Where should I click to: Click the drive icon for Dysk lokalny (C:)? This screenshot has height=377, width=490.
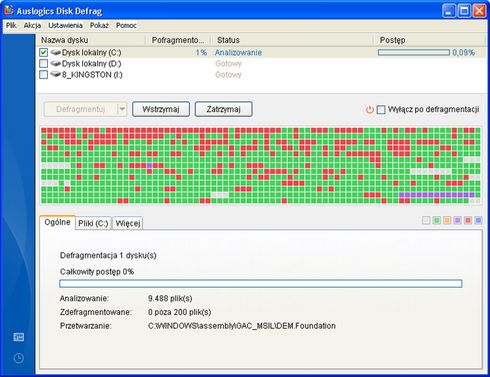click(56, 52)
